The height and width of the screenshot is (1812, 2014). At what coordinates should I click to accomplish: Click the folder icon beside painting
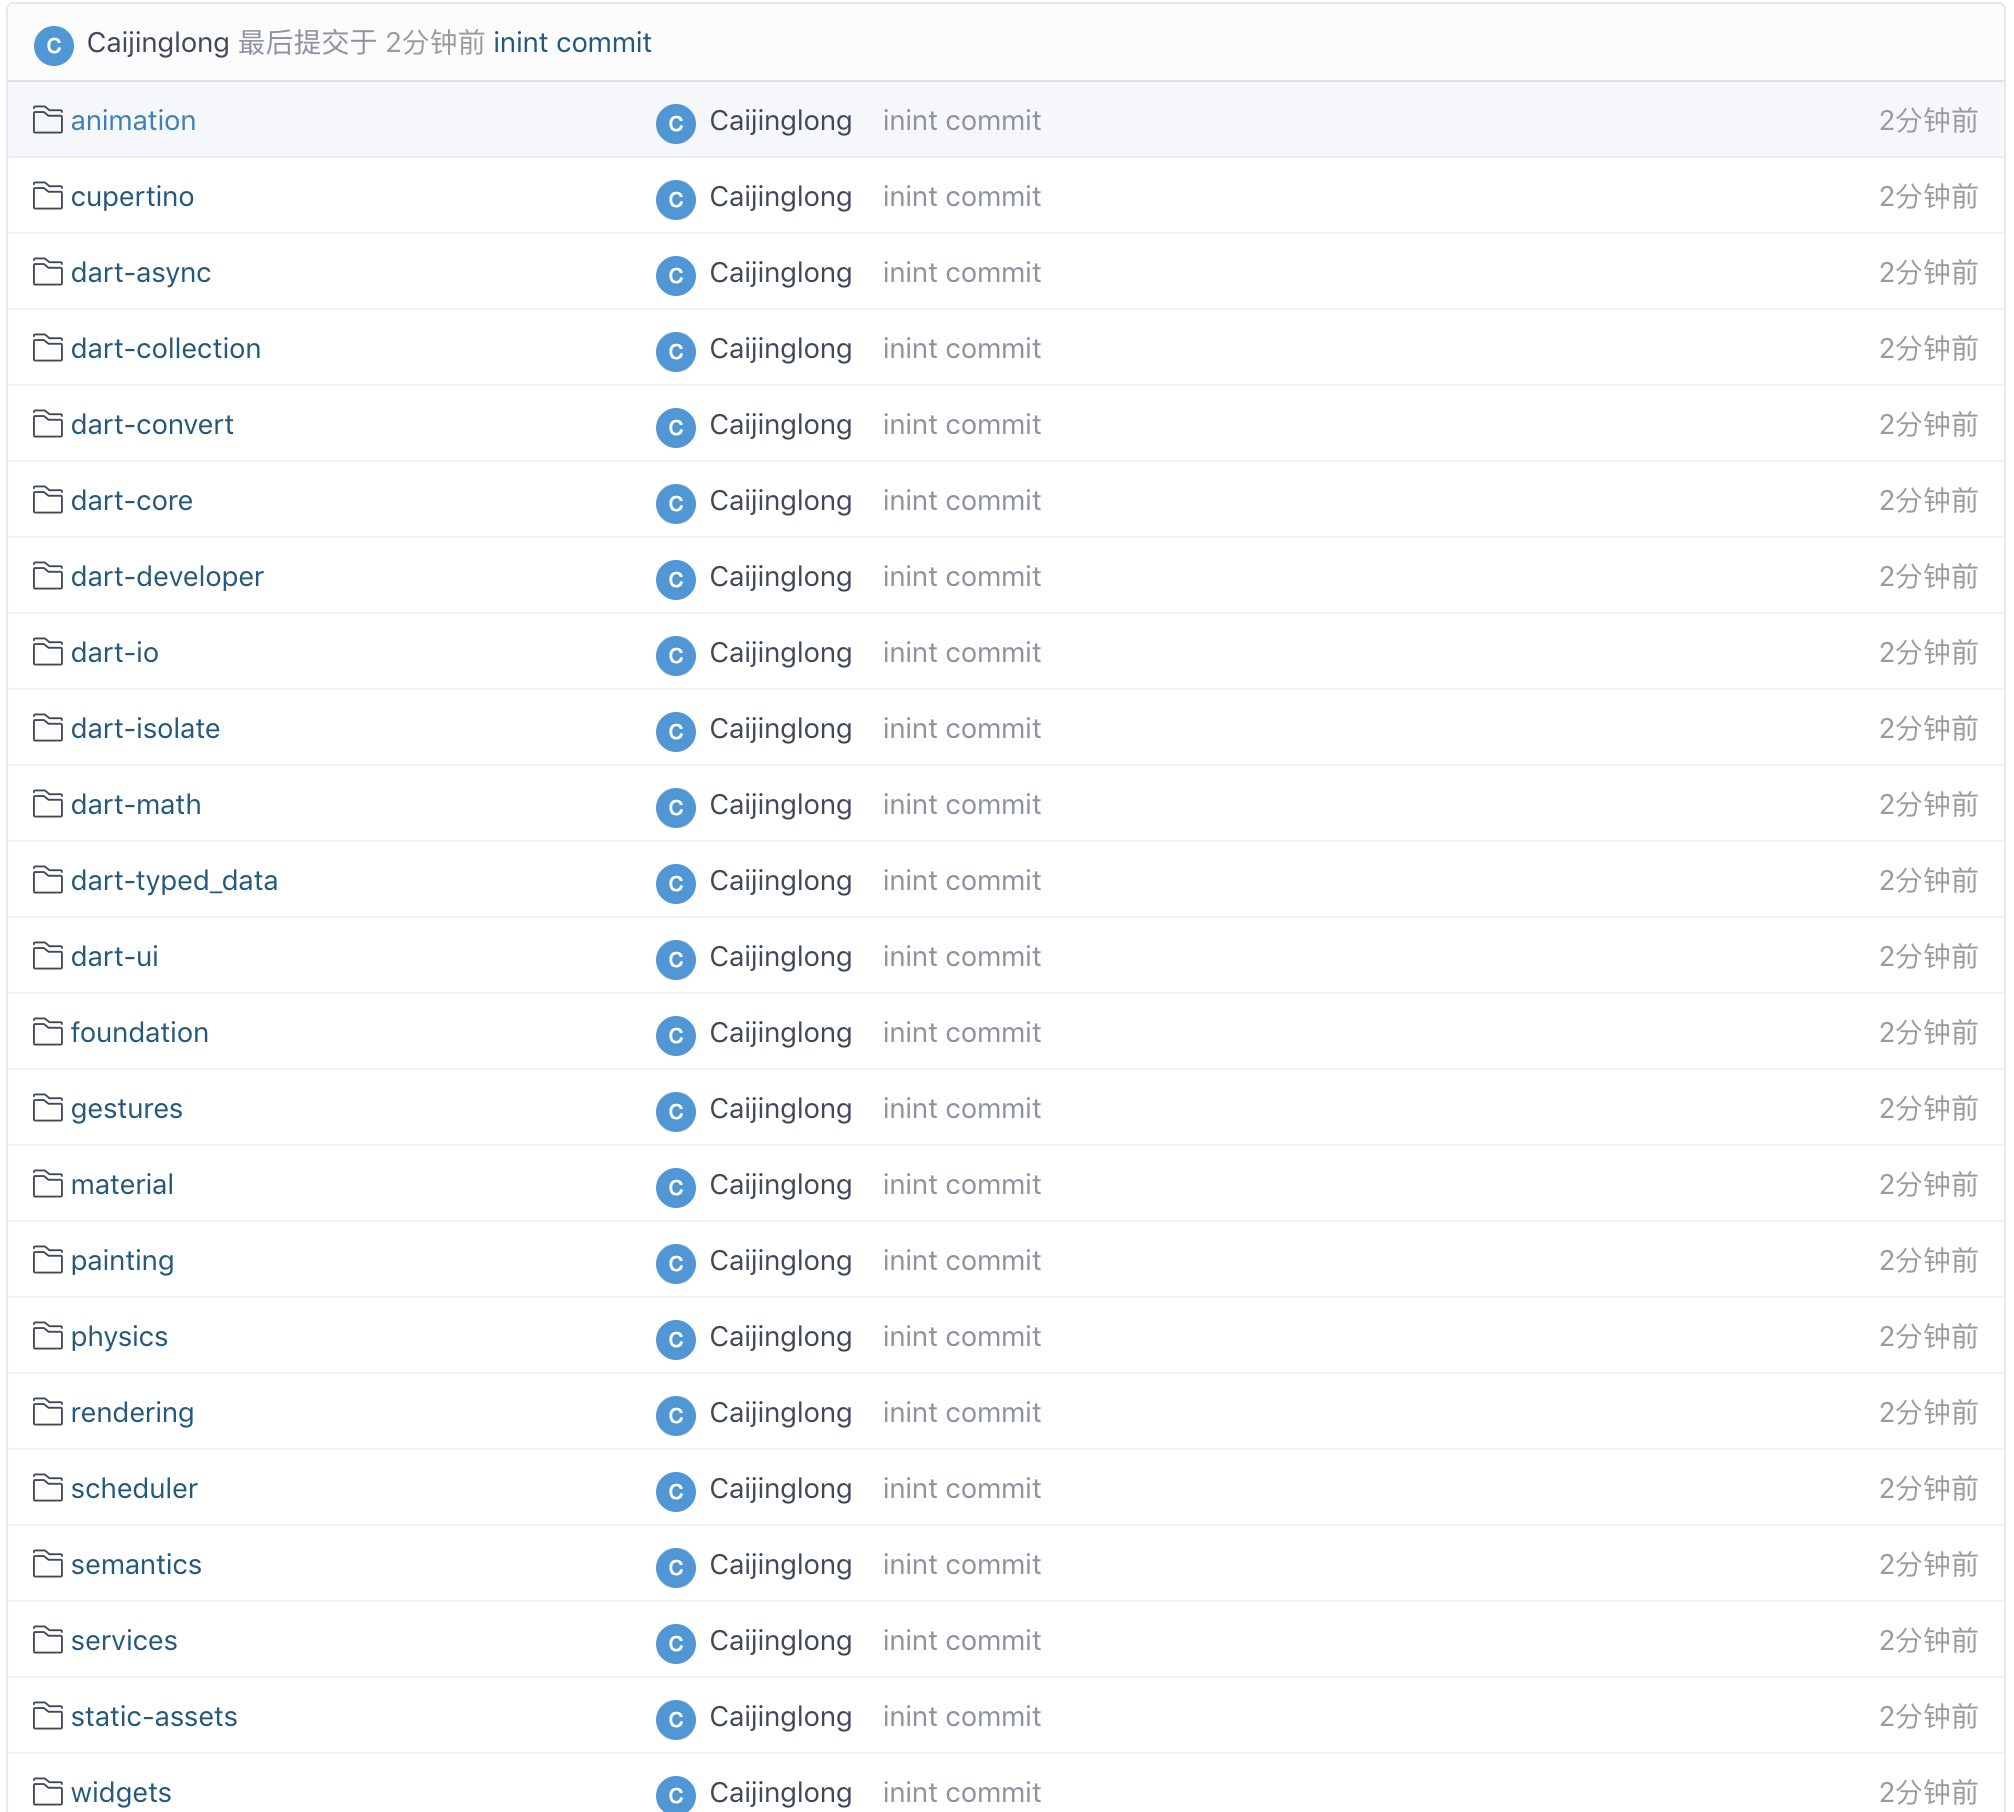click(x=47, y=1261)
